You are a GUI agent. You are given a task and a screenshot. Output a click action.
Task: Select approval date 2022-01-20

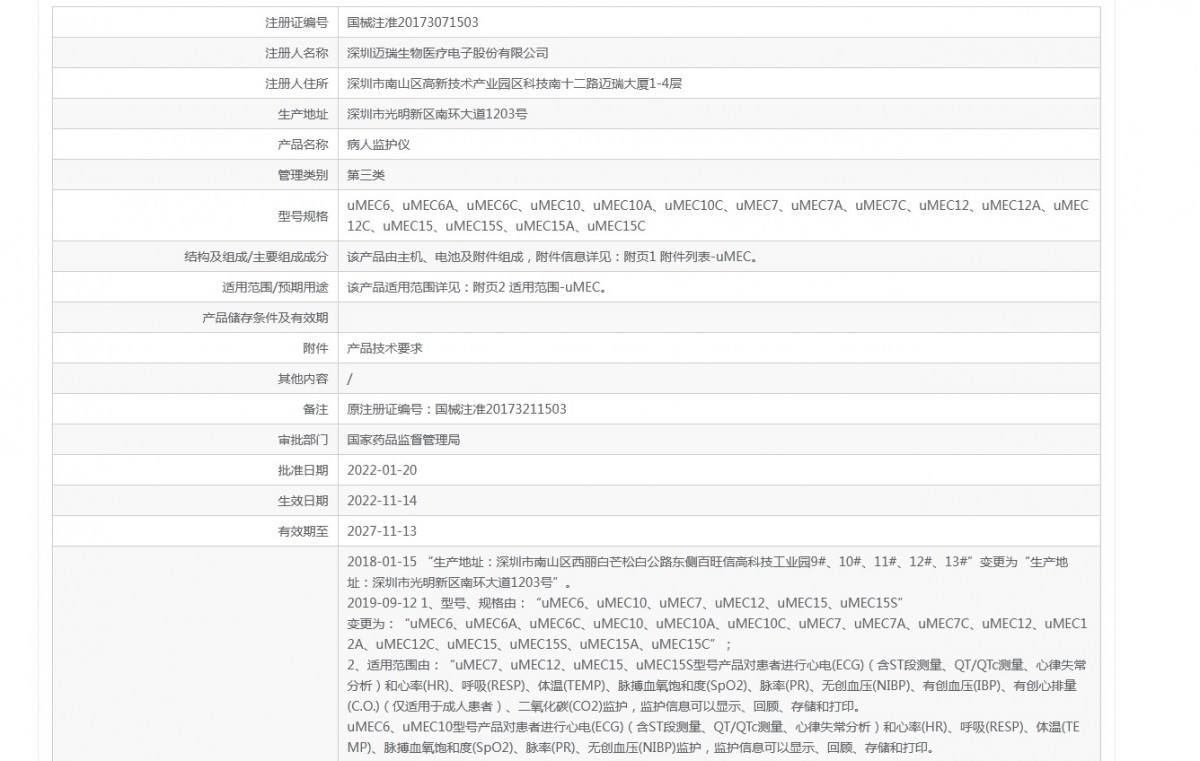382,470
